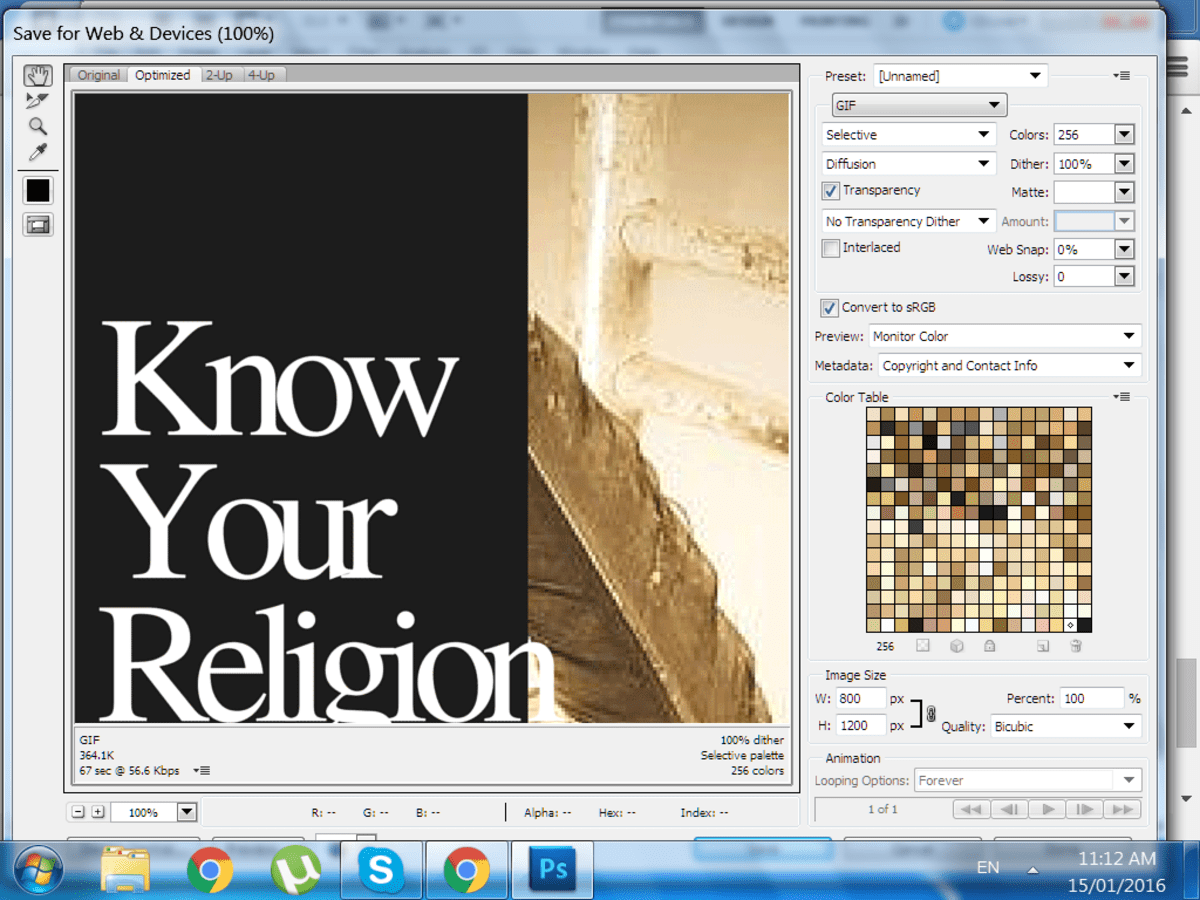Switch to the 4-Up tab
Image resolution: width=1200 pixels, height=900 pixels.
tap(260, 75)
